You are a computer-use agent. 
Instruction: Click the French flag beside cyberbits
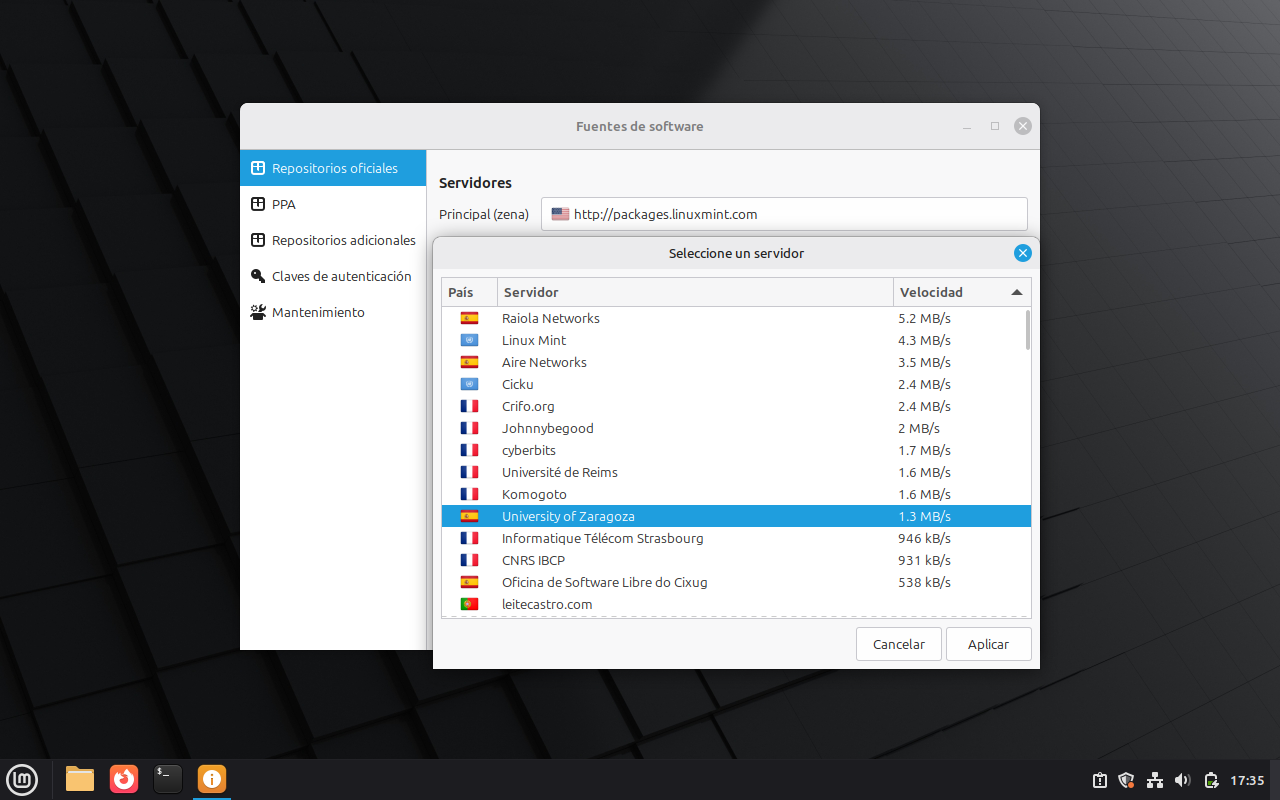click(x=469, y=450)
